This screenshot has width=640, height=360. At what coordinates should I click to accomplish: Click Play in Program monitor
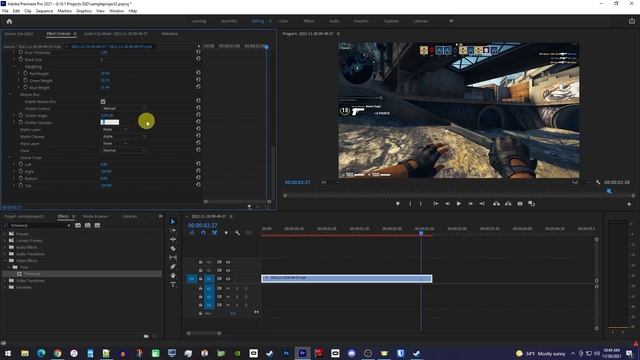(459, 203)
